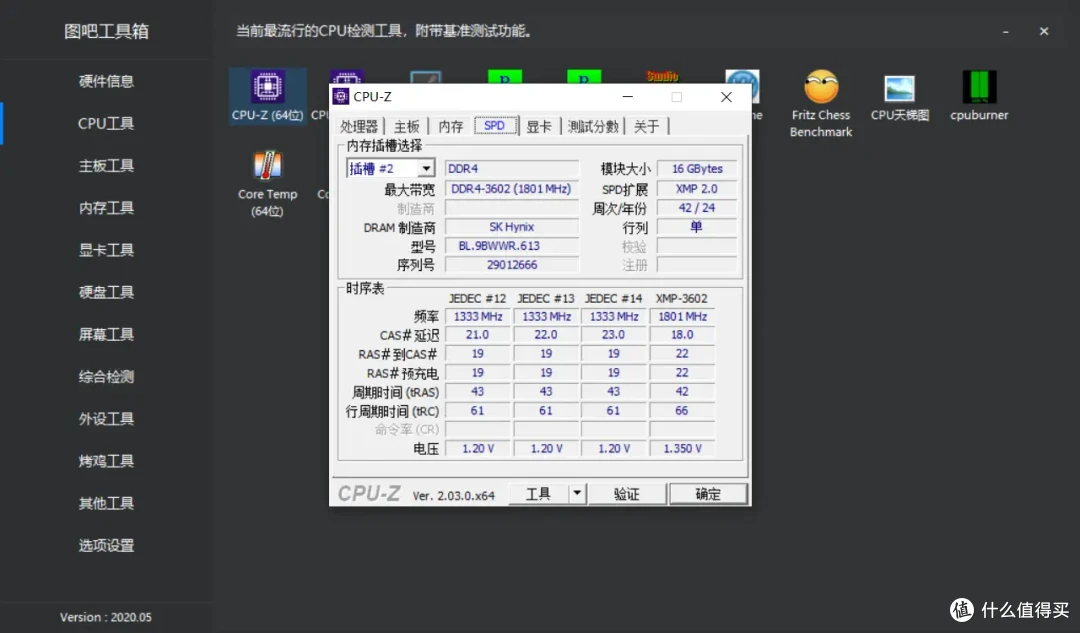Click the 图吧工具箱 title text
Screen dimensions: 1080x633
pos(106,31)
